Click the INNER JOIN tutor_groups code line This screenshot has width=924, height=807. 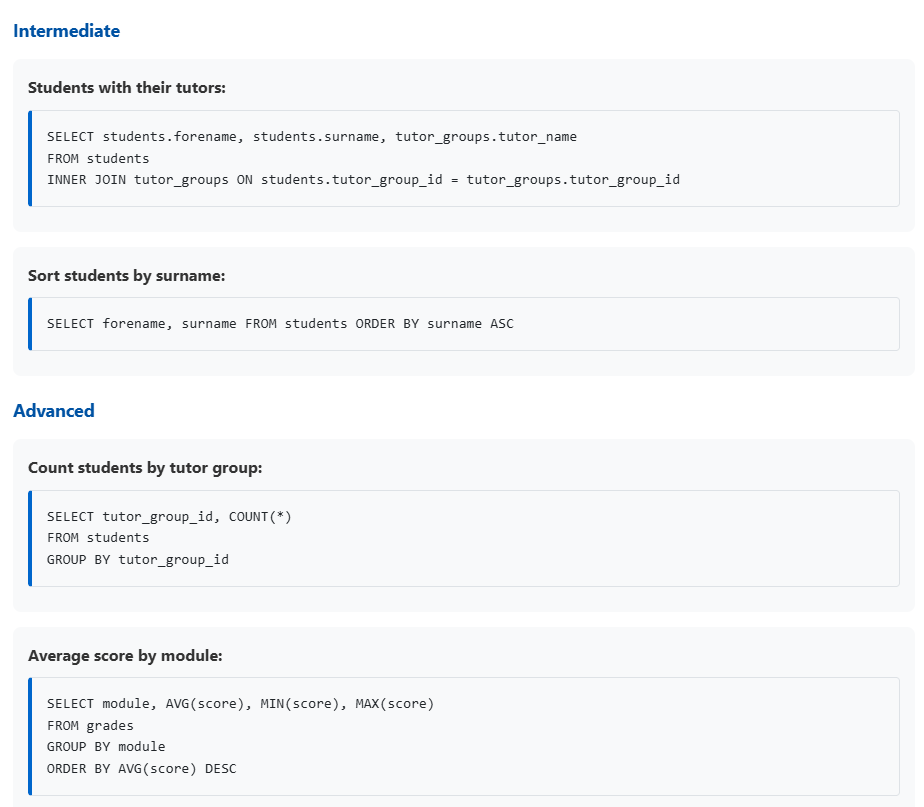(363, 180)
